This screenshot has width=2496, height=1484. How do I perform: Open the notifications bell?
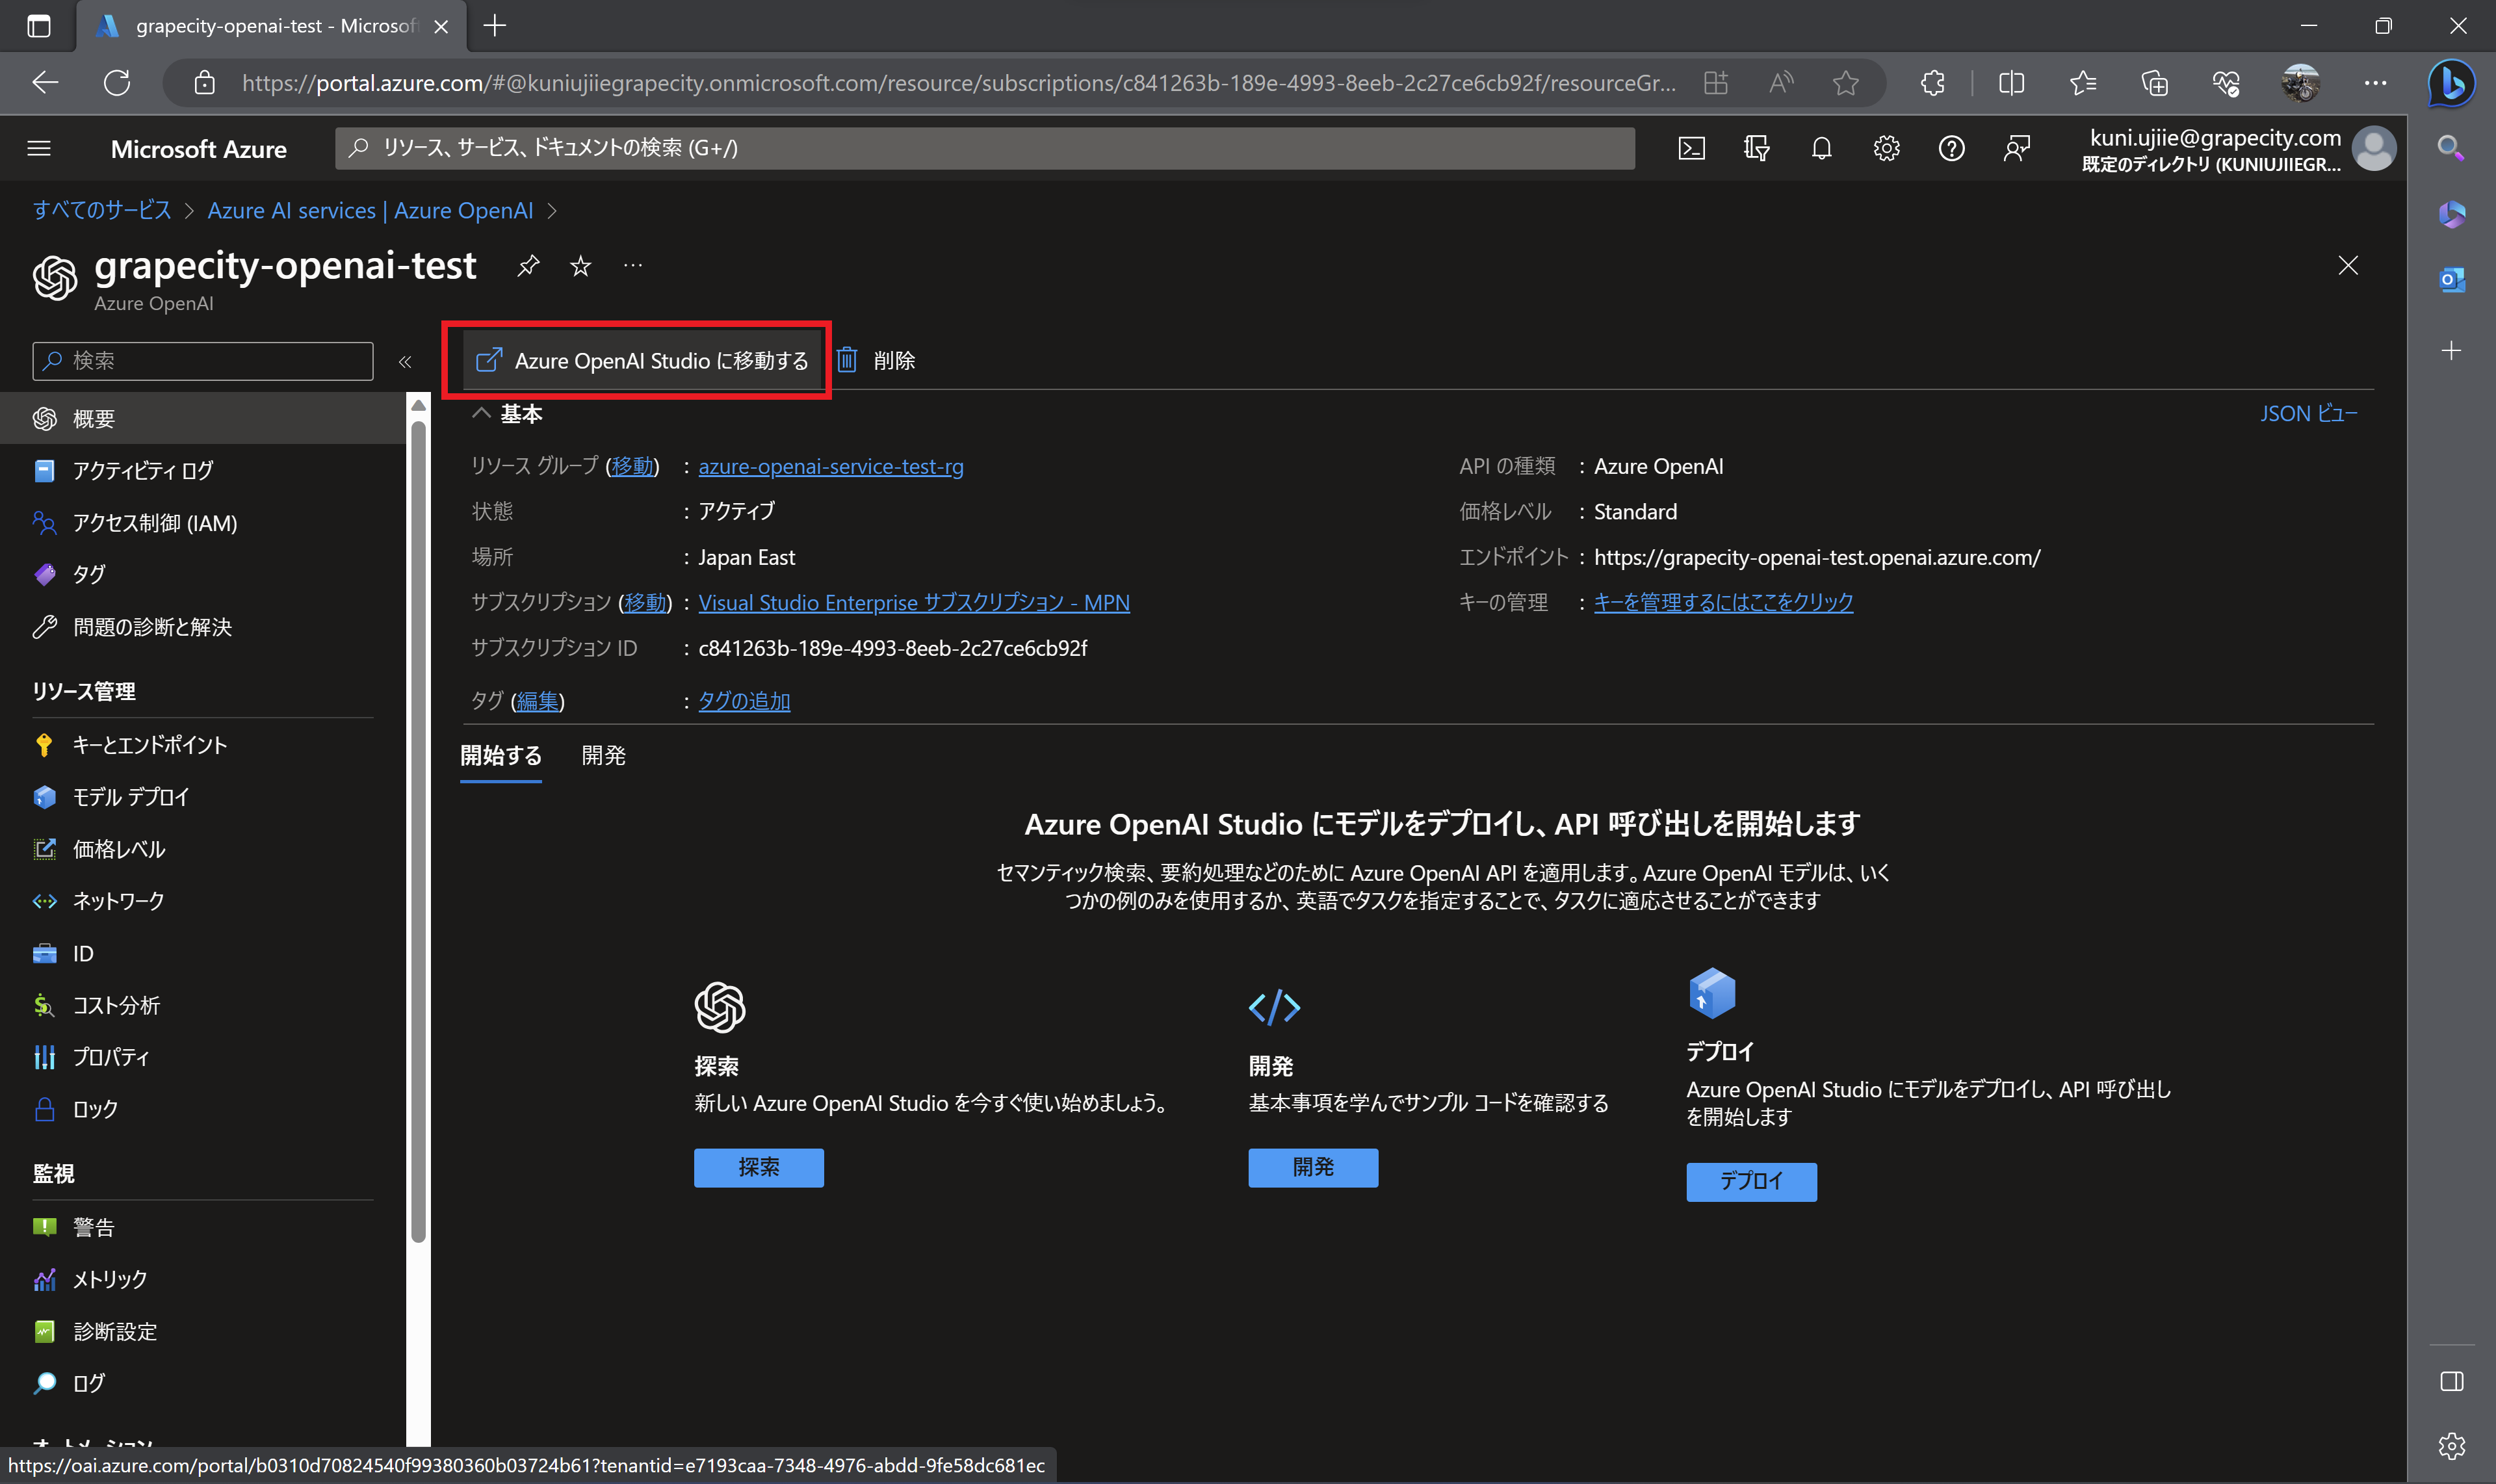(1821, 148)
